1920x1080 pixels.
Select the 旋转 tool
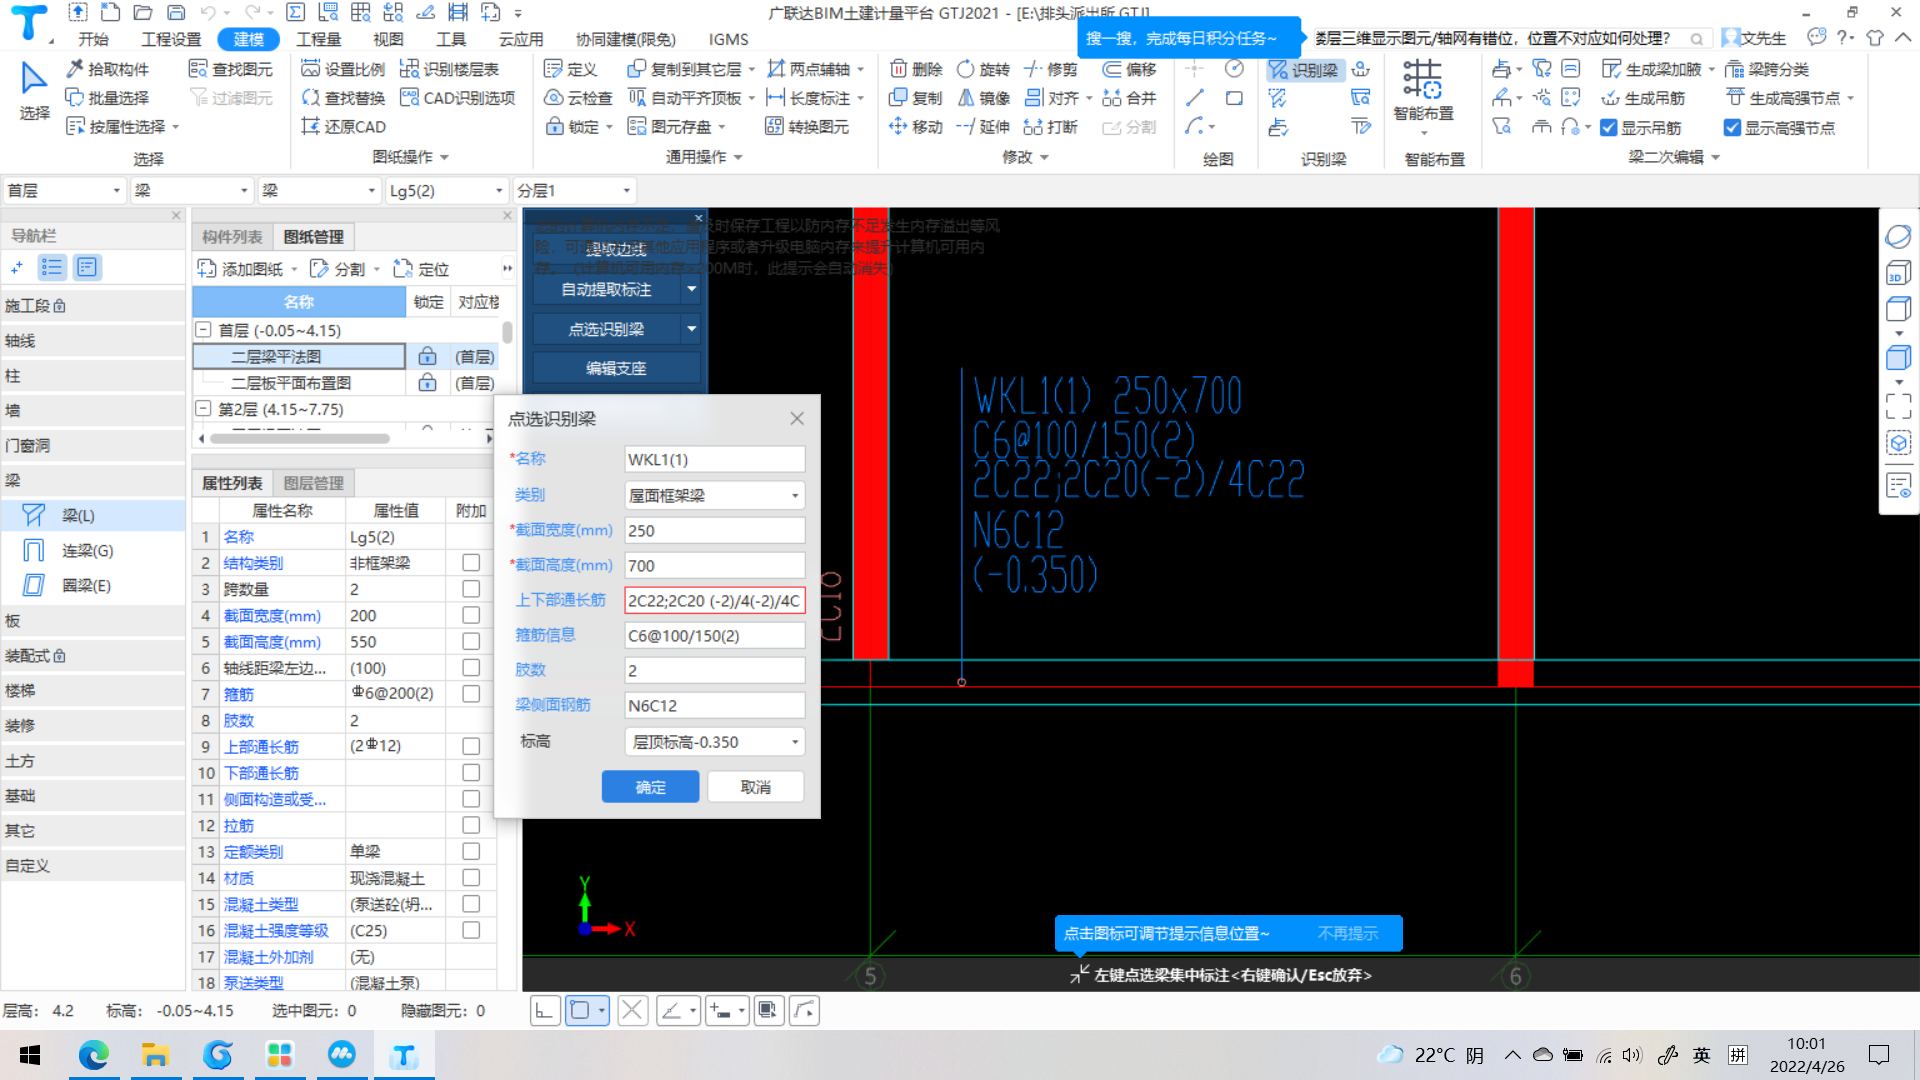983,69
